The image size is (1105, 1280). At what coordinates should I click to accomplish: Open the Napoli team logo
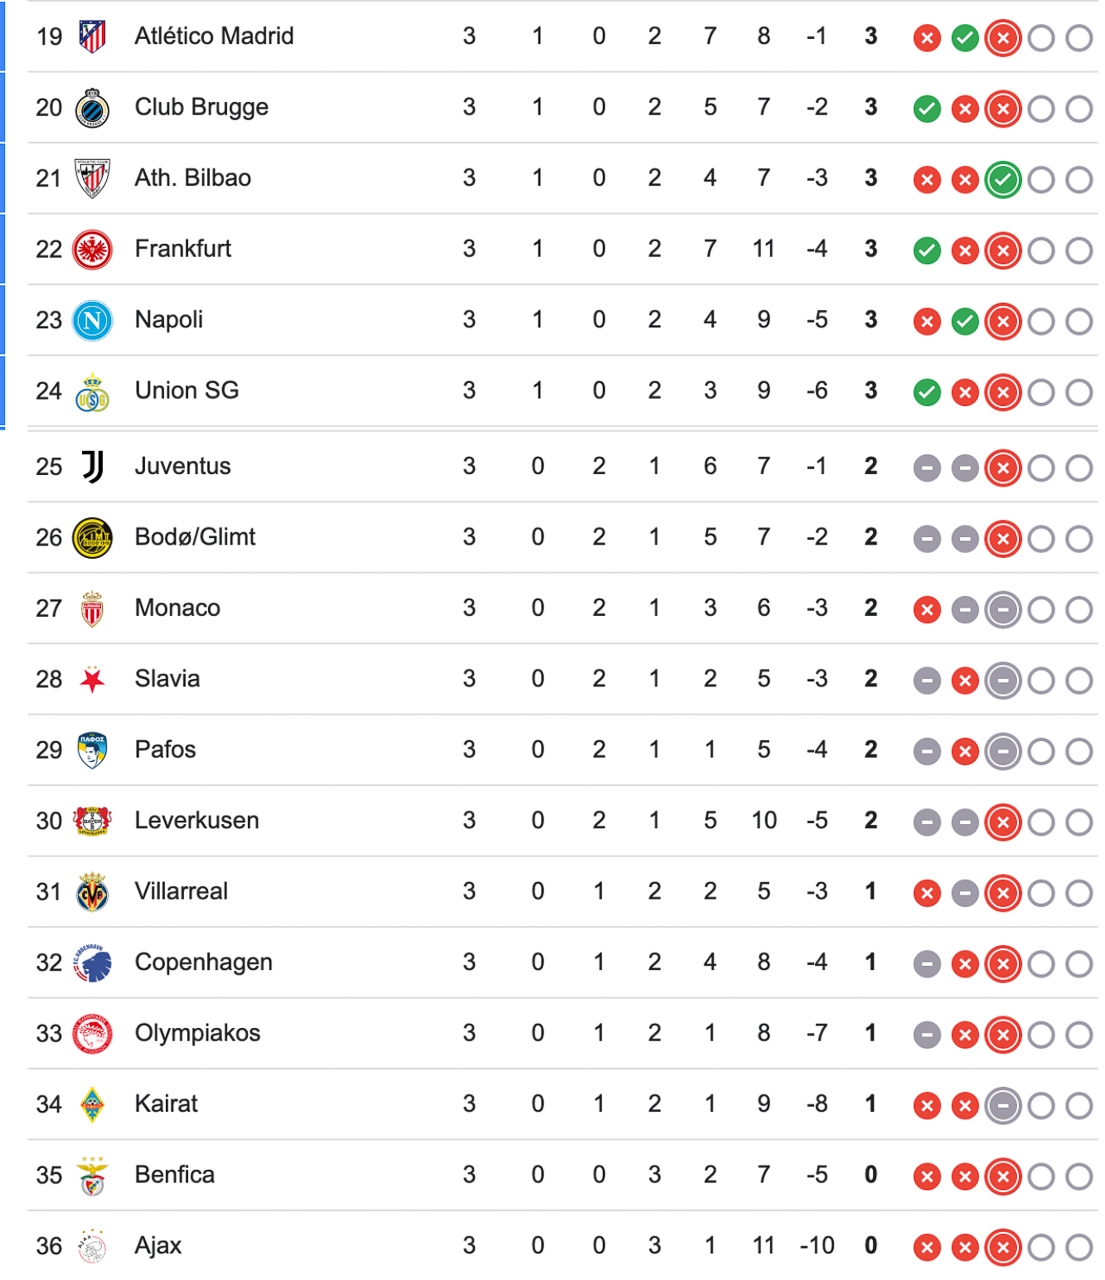pos(92,321)
